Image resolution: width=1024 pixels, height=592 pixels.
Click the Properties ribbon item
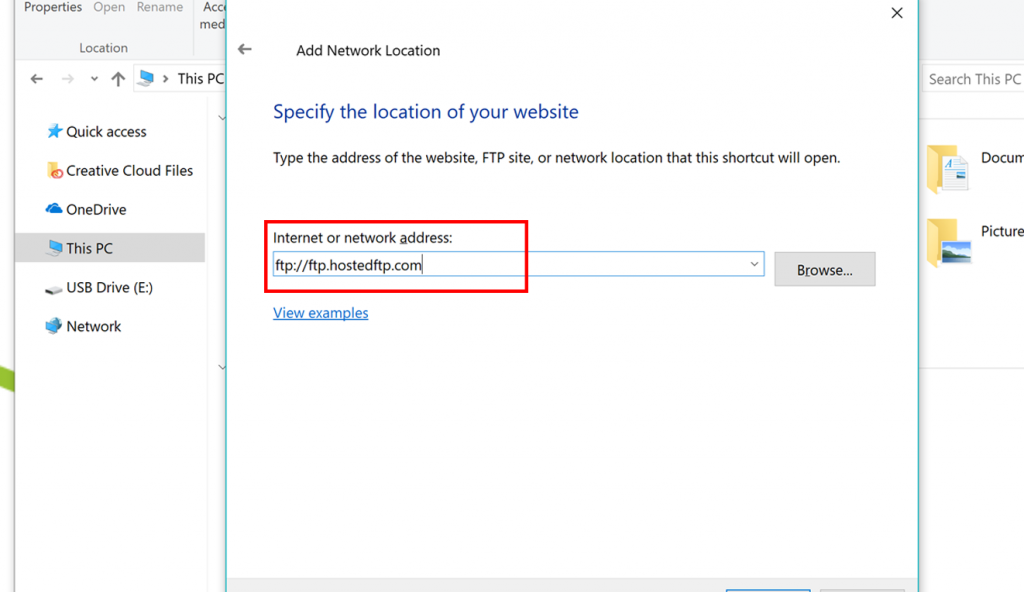tap(53, 7)
